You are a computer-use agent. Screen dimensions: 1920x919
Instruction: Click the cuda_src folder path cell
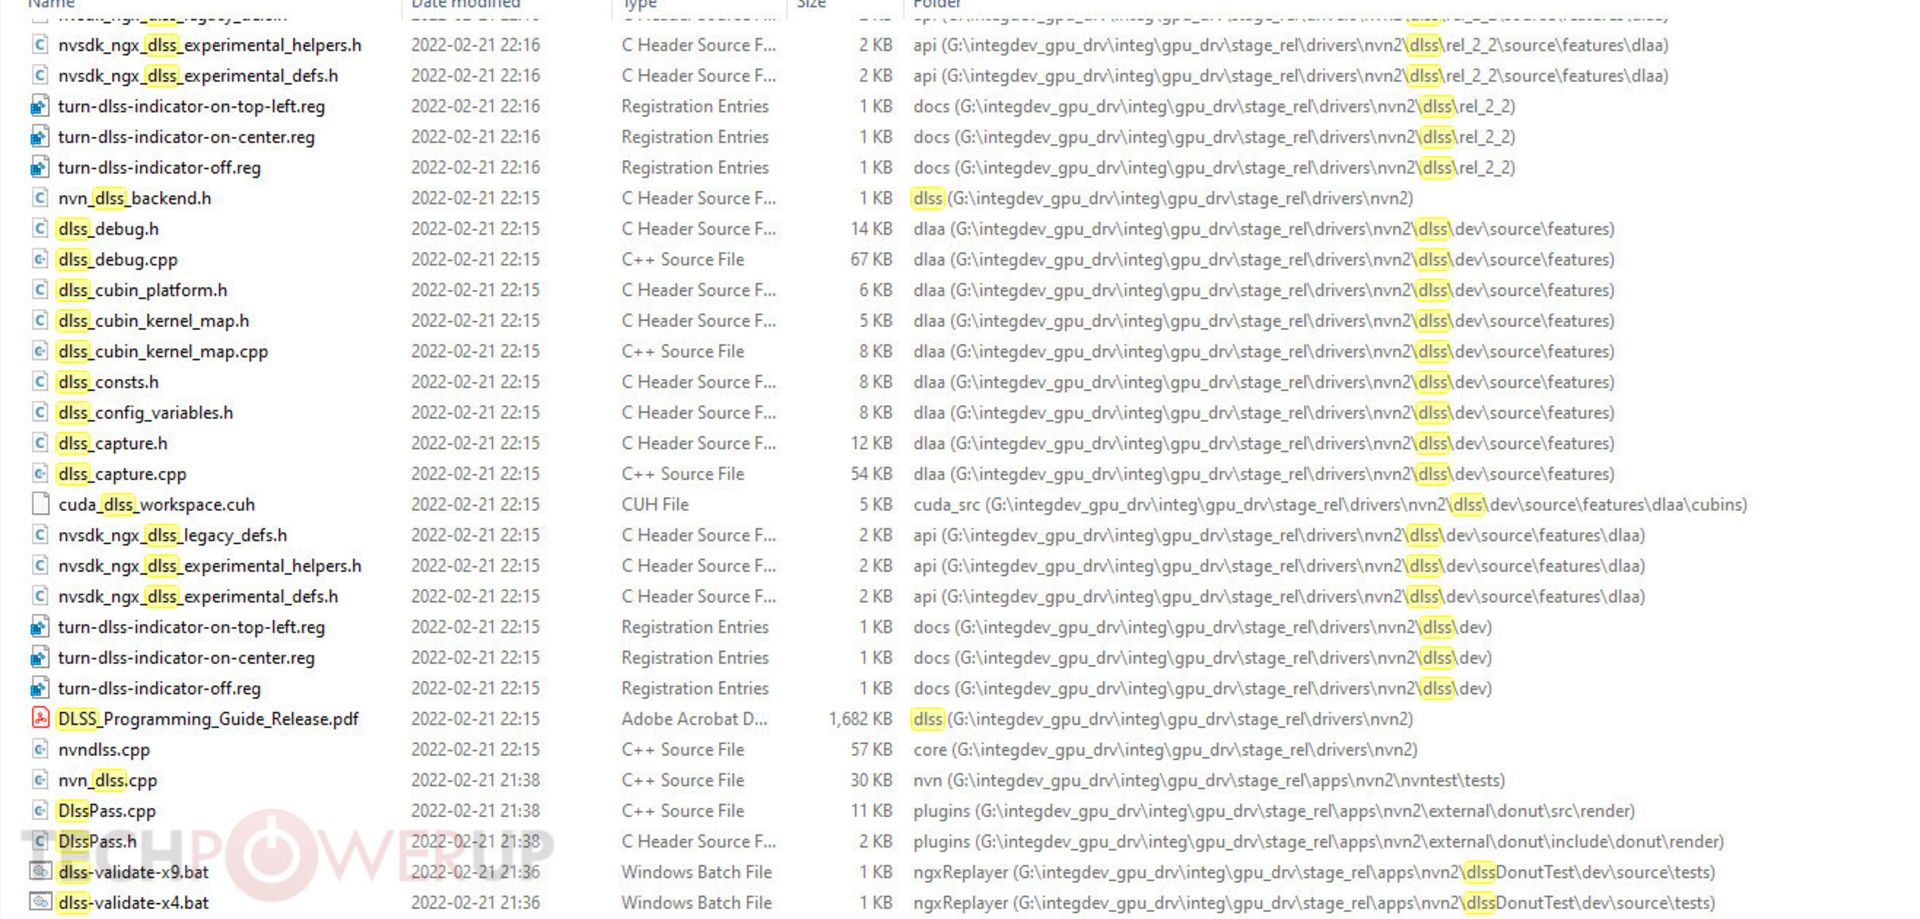pyautogui.click(x=1330, y=504)
